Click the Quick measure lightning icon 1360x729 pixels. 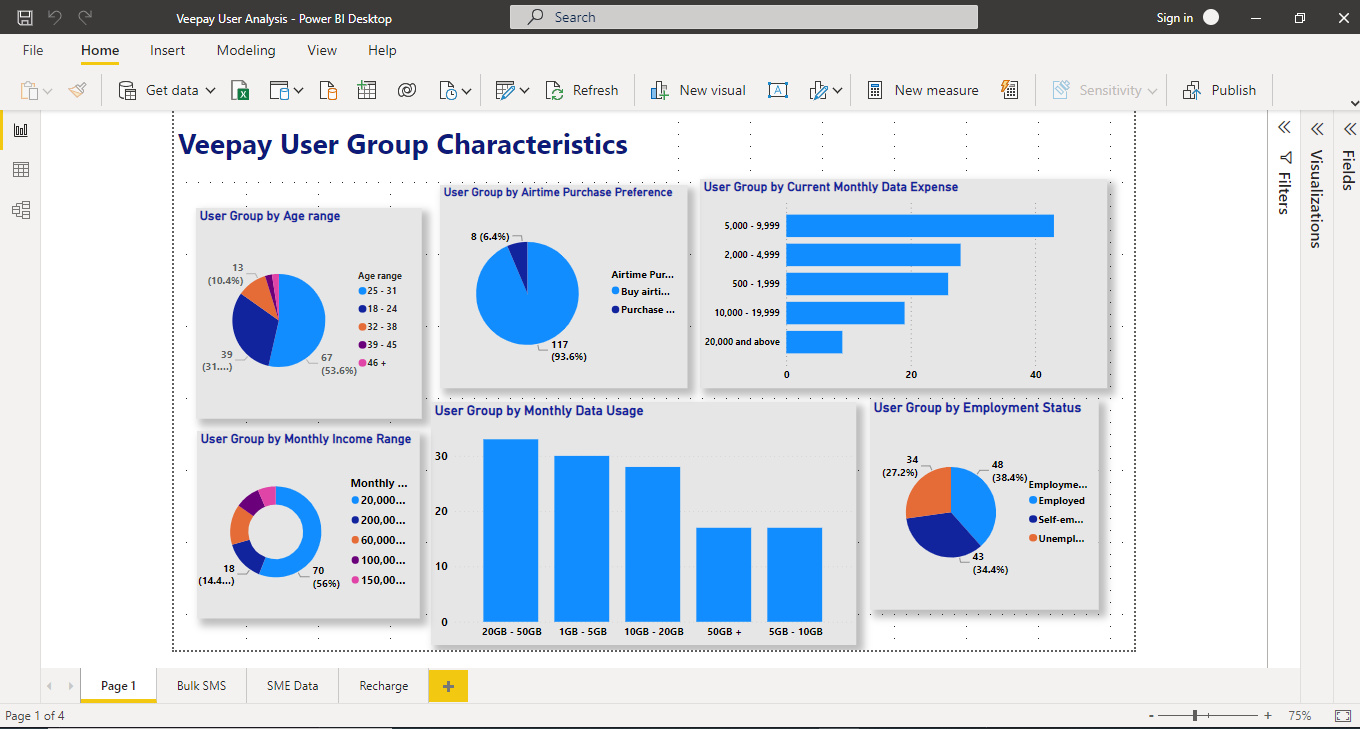tap(1009, 90)
